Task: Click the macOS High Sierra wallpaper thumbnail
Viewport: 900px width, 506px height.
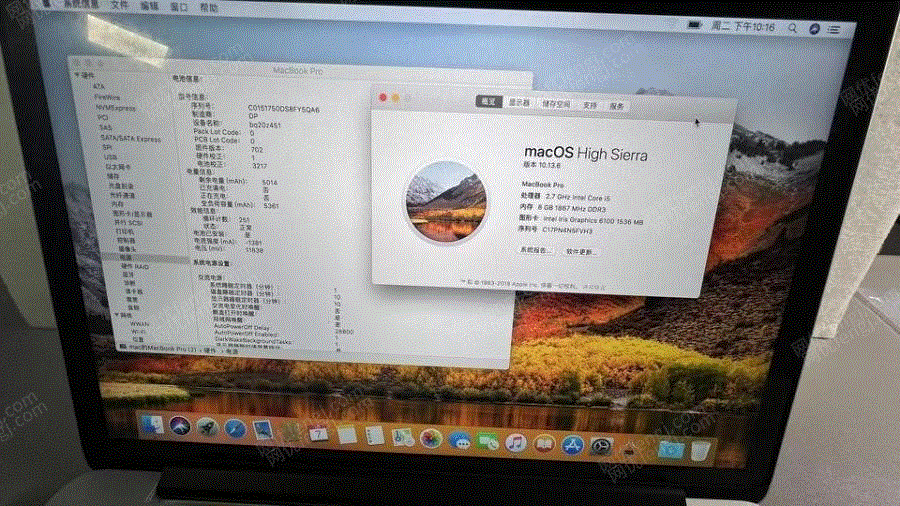Action: click(x=446, y=202)
